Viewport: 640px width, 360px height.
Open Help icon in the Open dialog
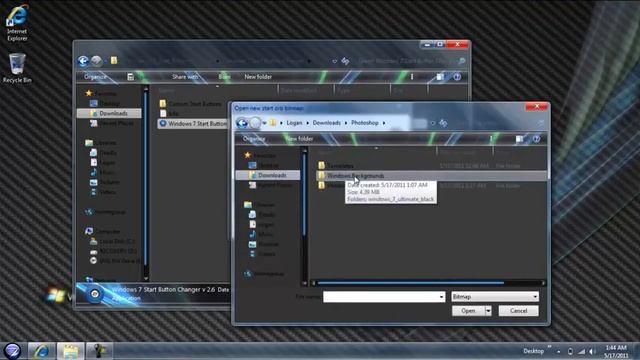(536, 139)
